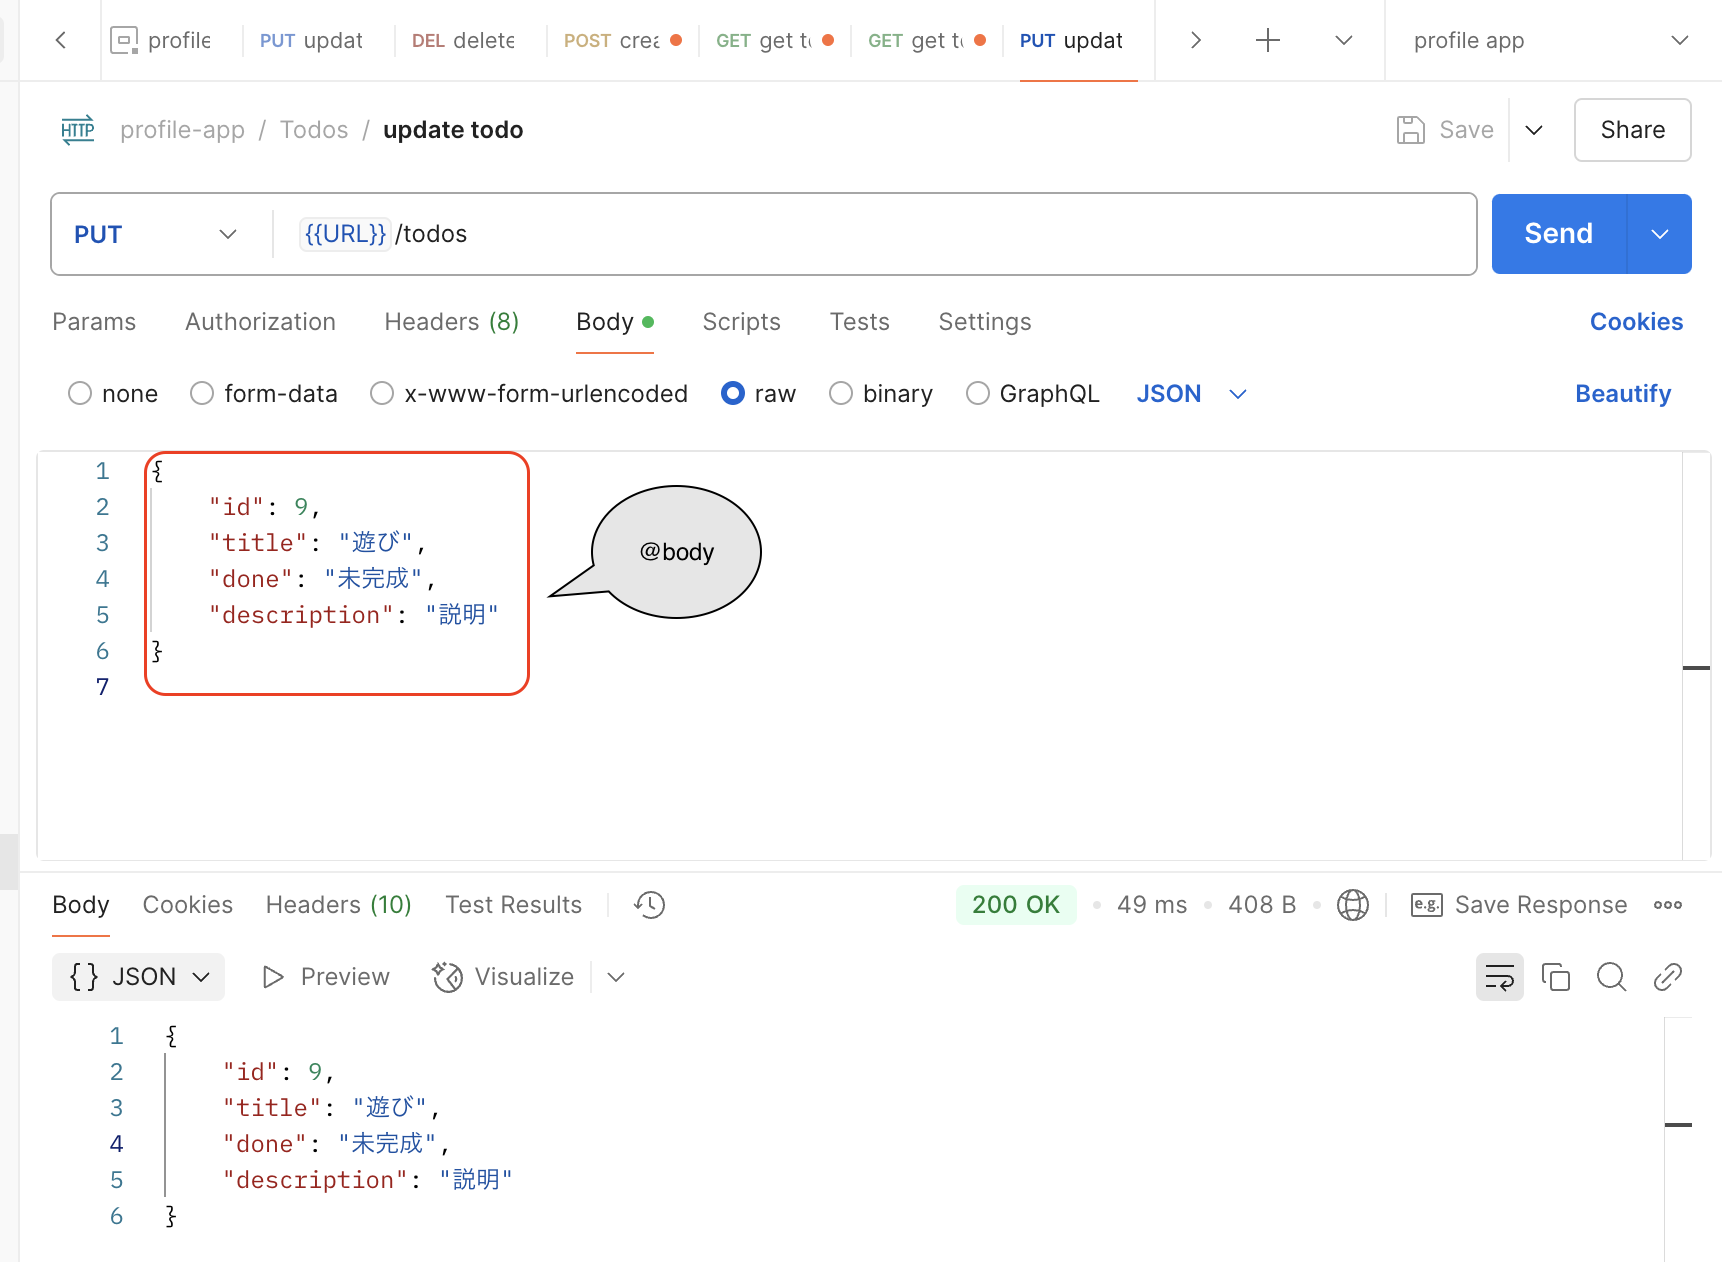Select x-www-form-urlencoded body type
Viewport: 1722px width, 1262px height.
point(382,394)
